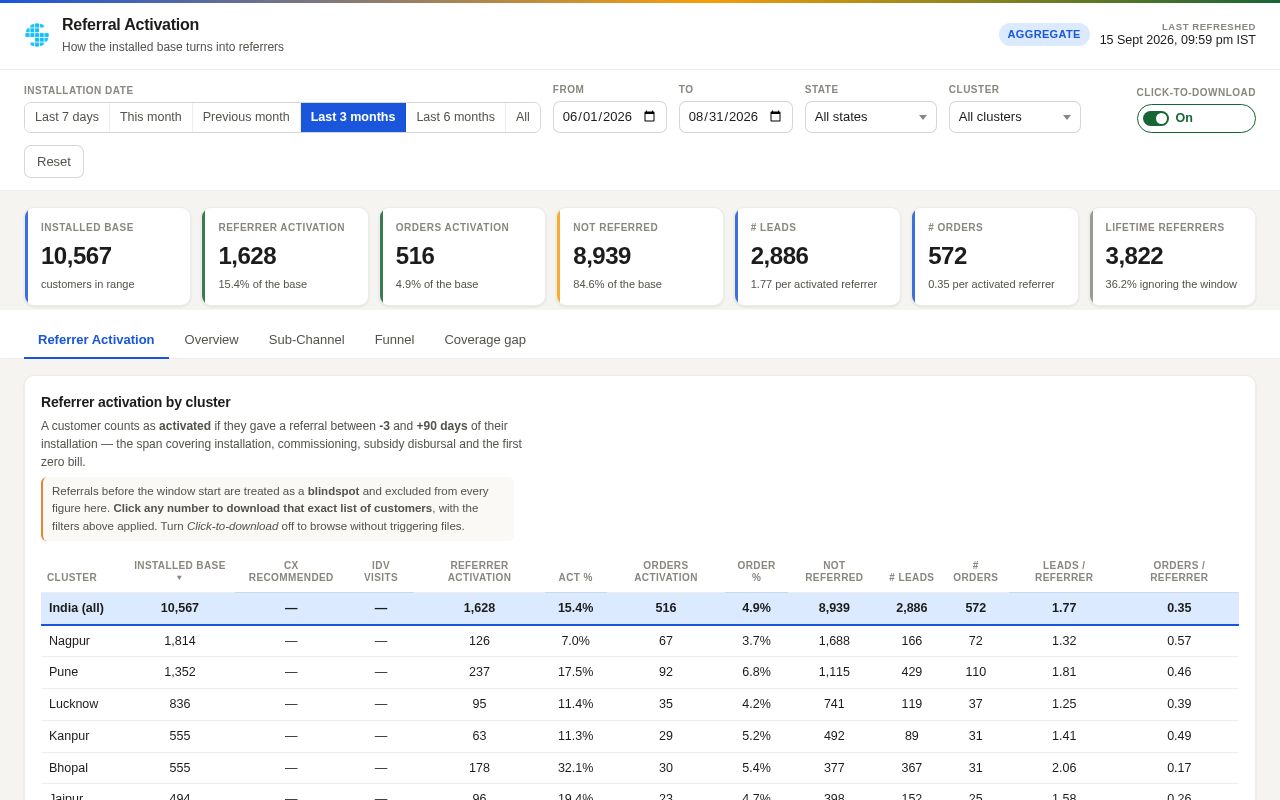Download Installed Base card value 10,567
This screenshot has height=800, width=1280.
(76, 256)
